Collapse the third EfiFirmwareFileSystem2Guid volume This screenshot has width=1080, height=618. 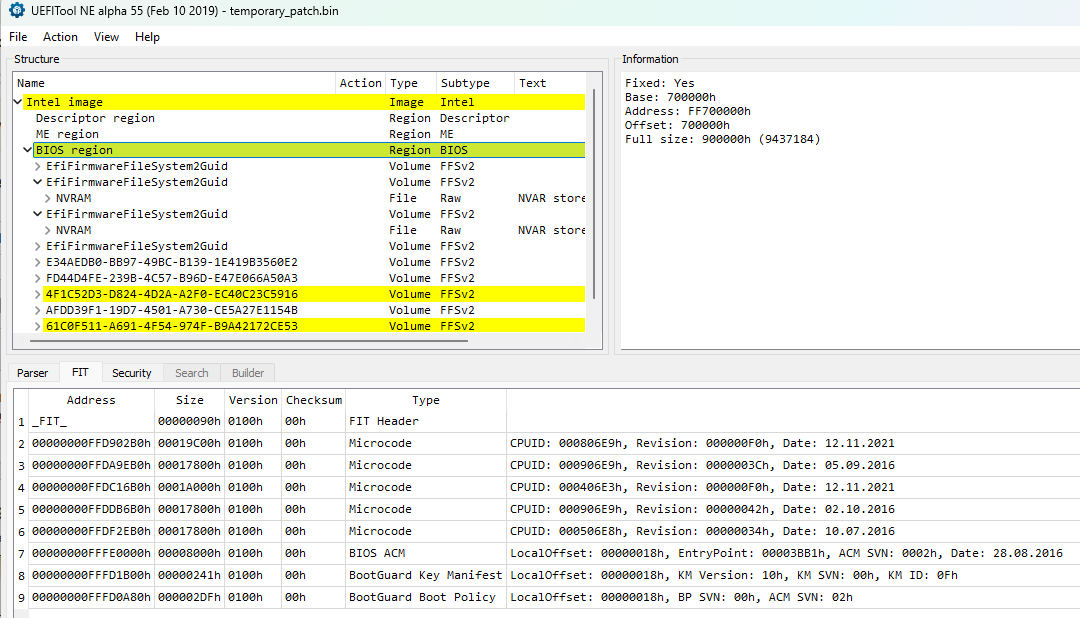point(38,214)
